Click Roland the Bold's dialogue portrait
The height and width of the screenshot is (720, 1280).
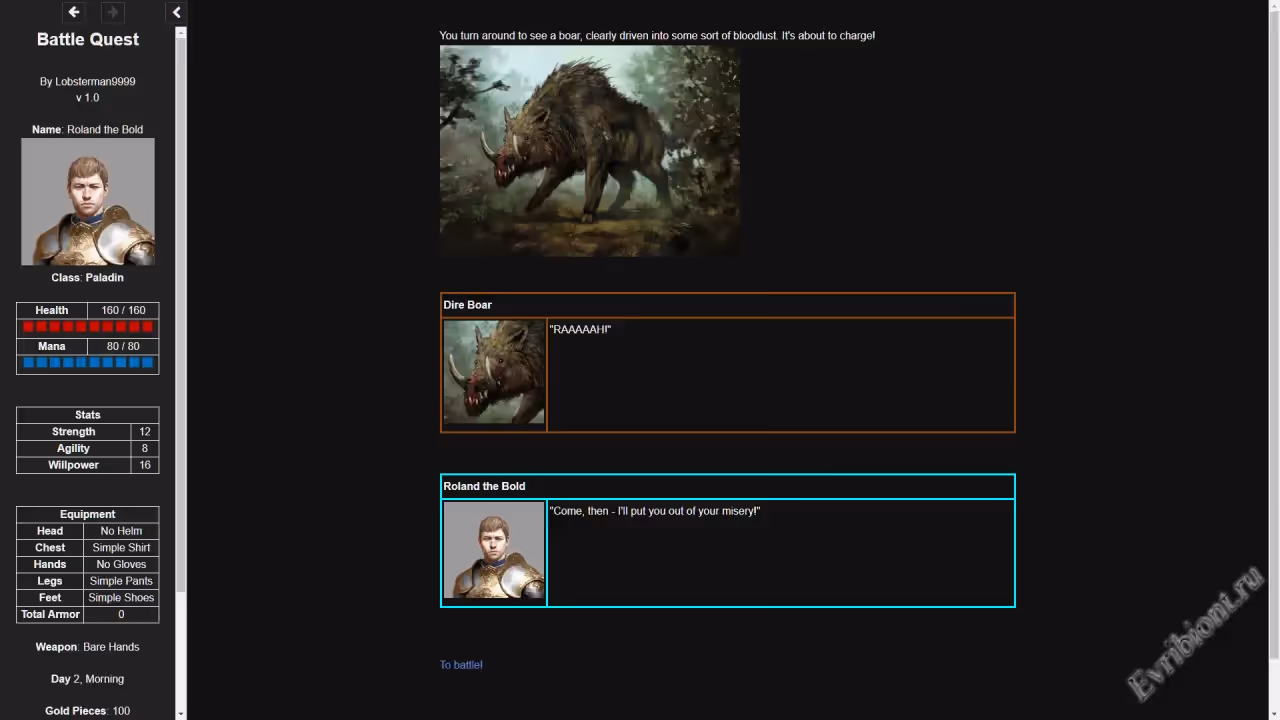click(x=494, y=551)
